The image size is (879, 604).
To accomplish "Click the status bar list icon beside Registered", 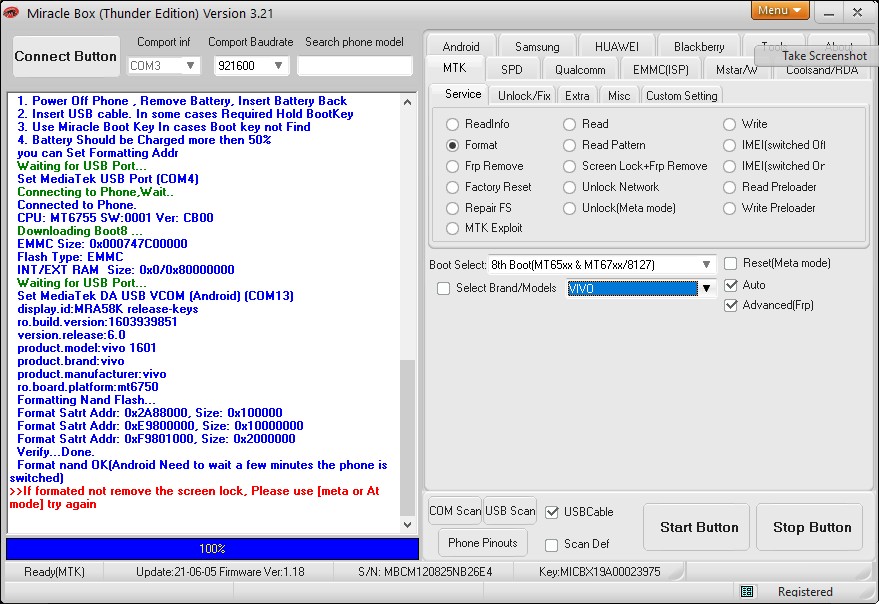I will 747,592.
